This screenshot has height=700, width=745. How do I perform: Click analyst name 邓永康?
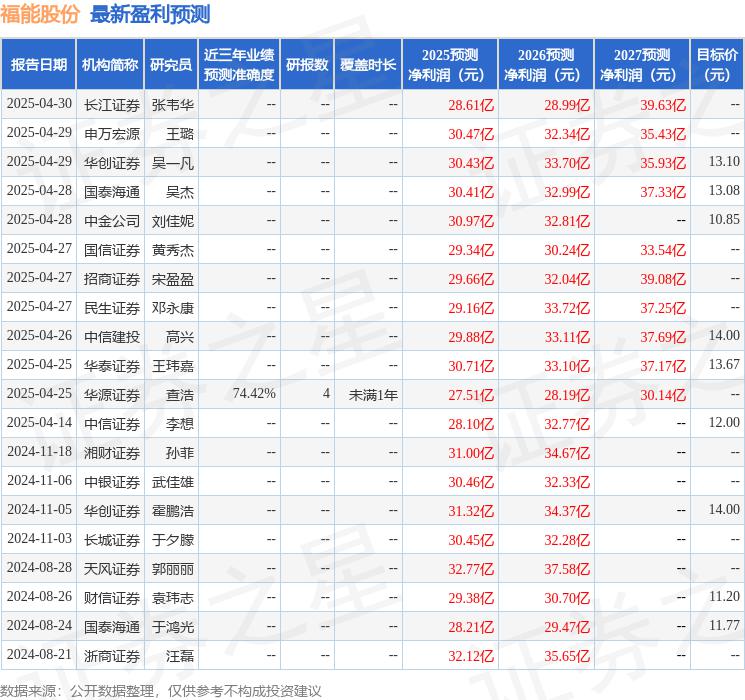pos(172,308)
